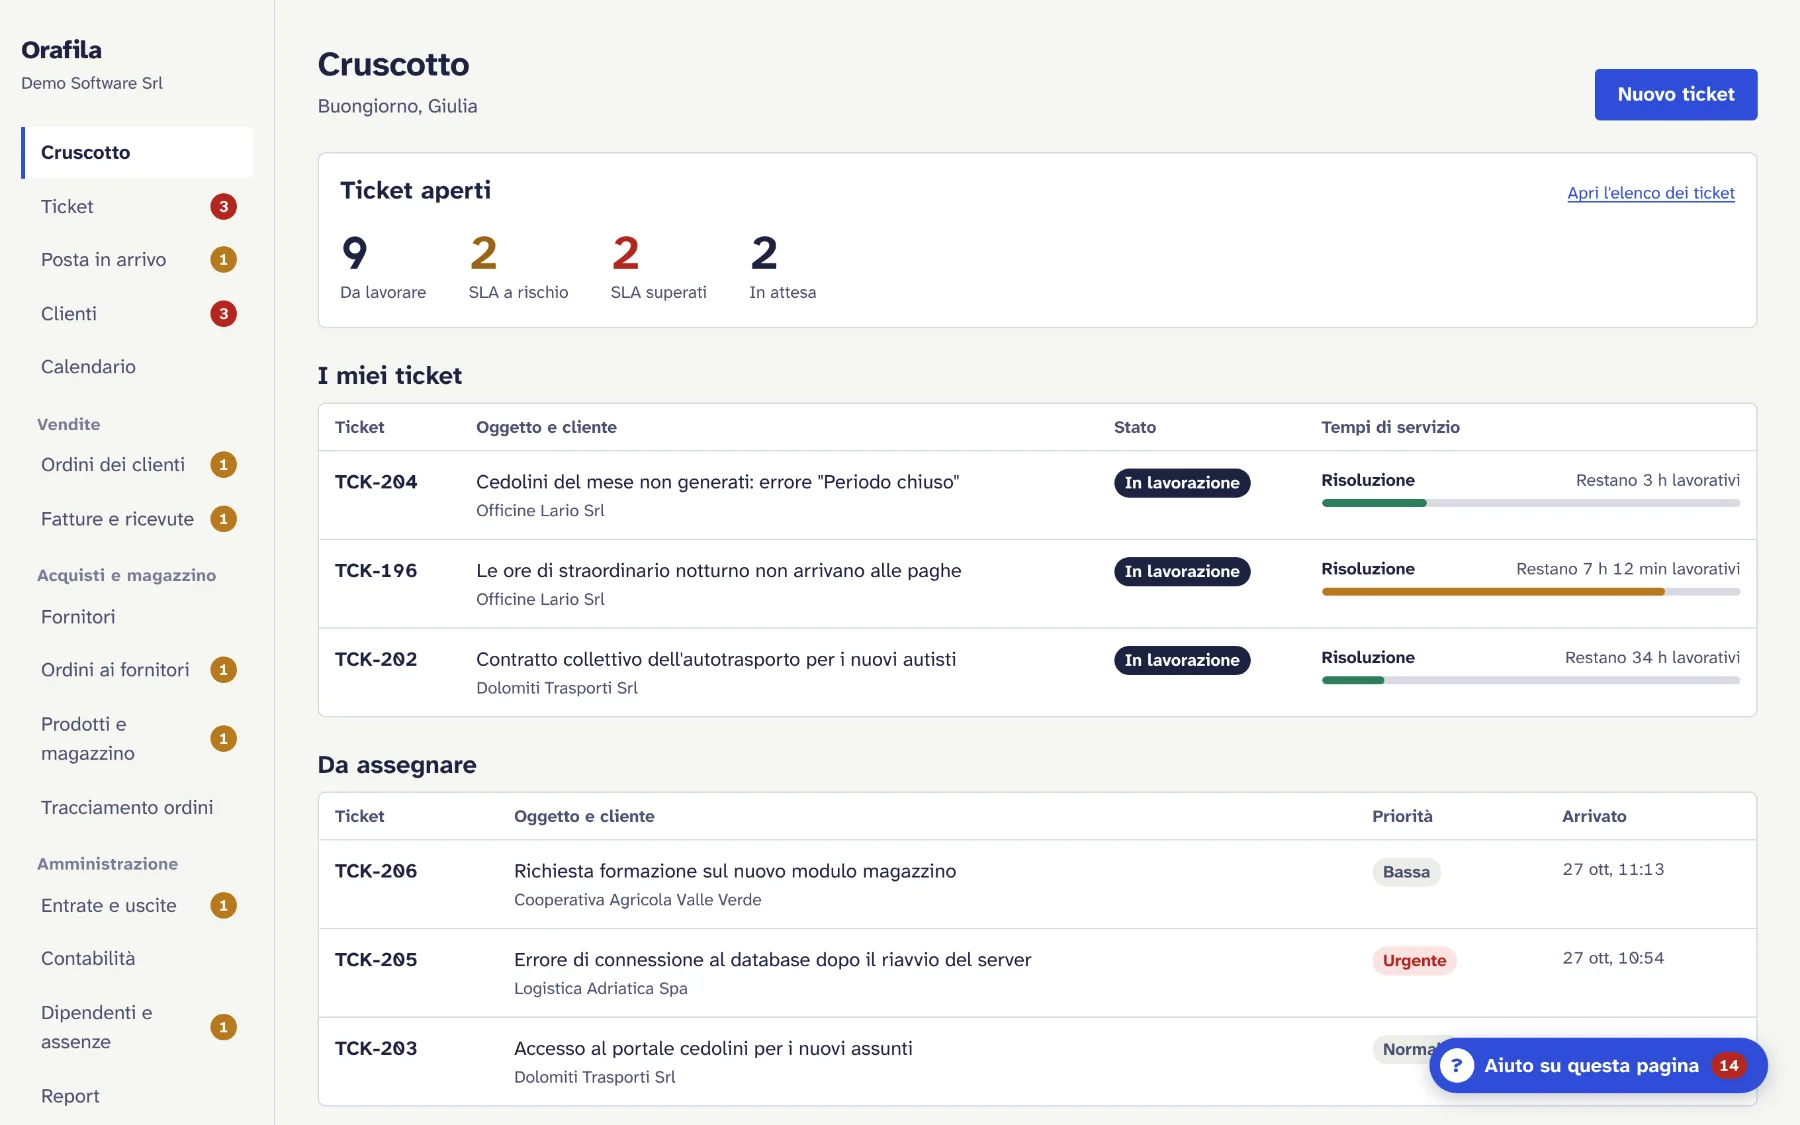Click the Bassa priority tag
Viewport: 1800px width, 1125px height.
(x=1405, y=872)
